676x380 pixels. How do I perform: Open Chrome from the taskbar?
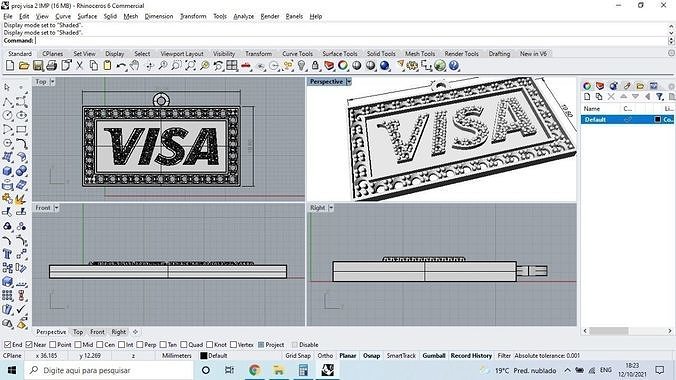[x=254, y=370]
